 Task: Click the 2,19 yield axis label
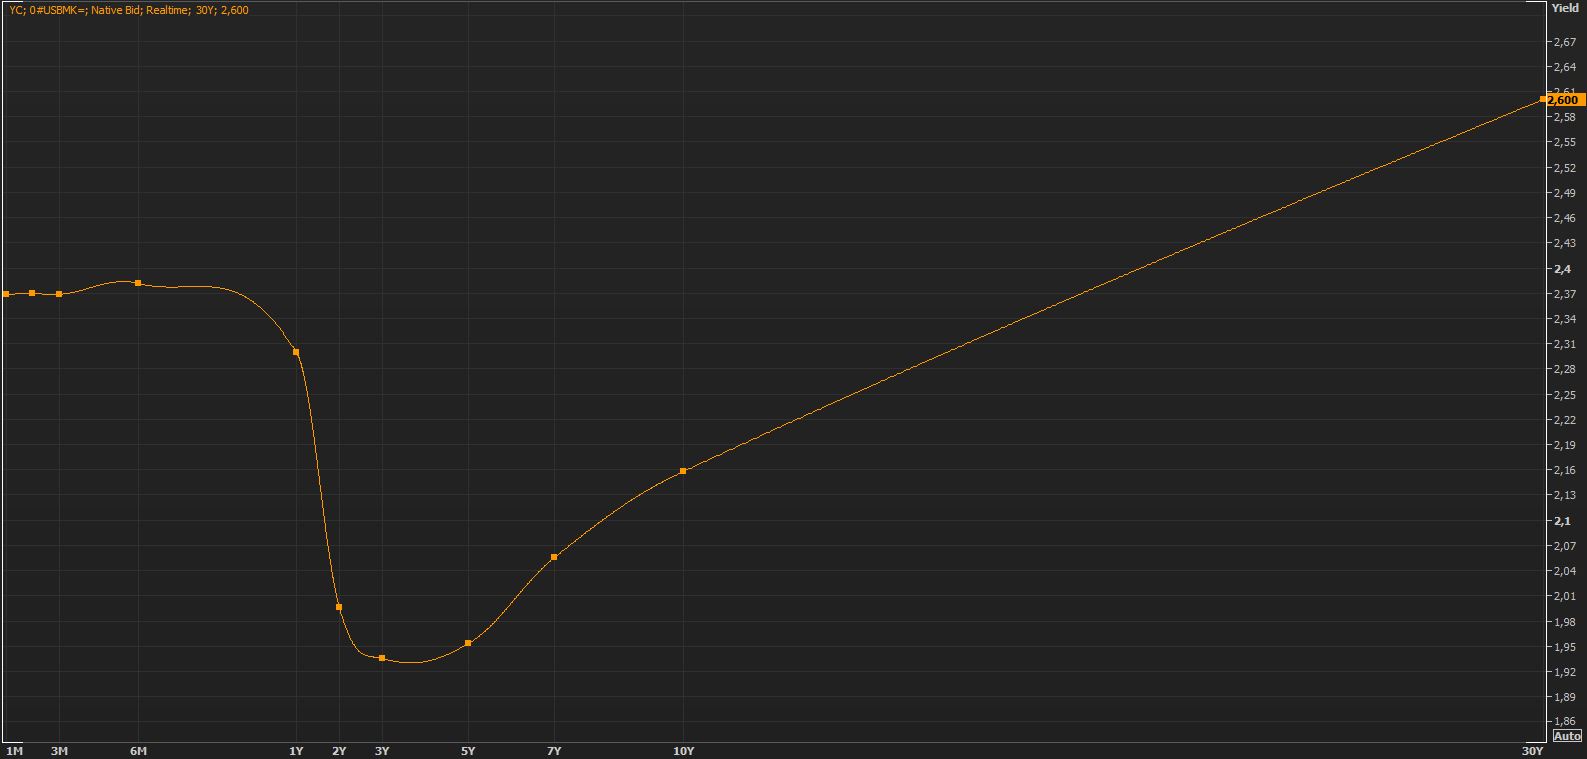point(1564,445)
